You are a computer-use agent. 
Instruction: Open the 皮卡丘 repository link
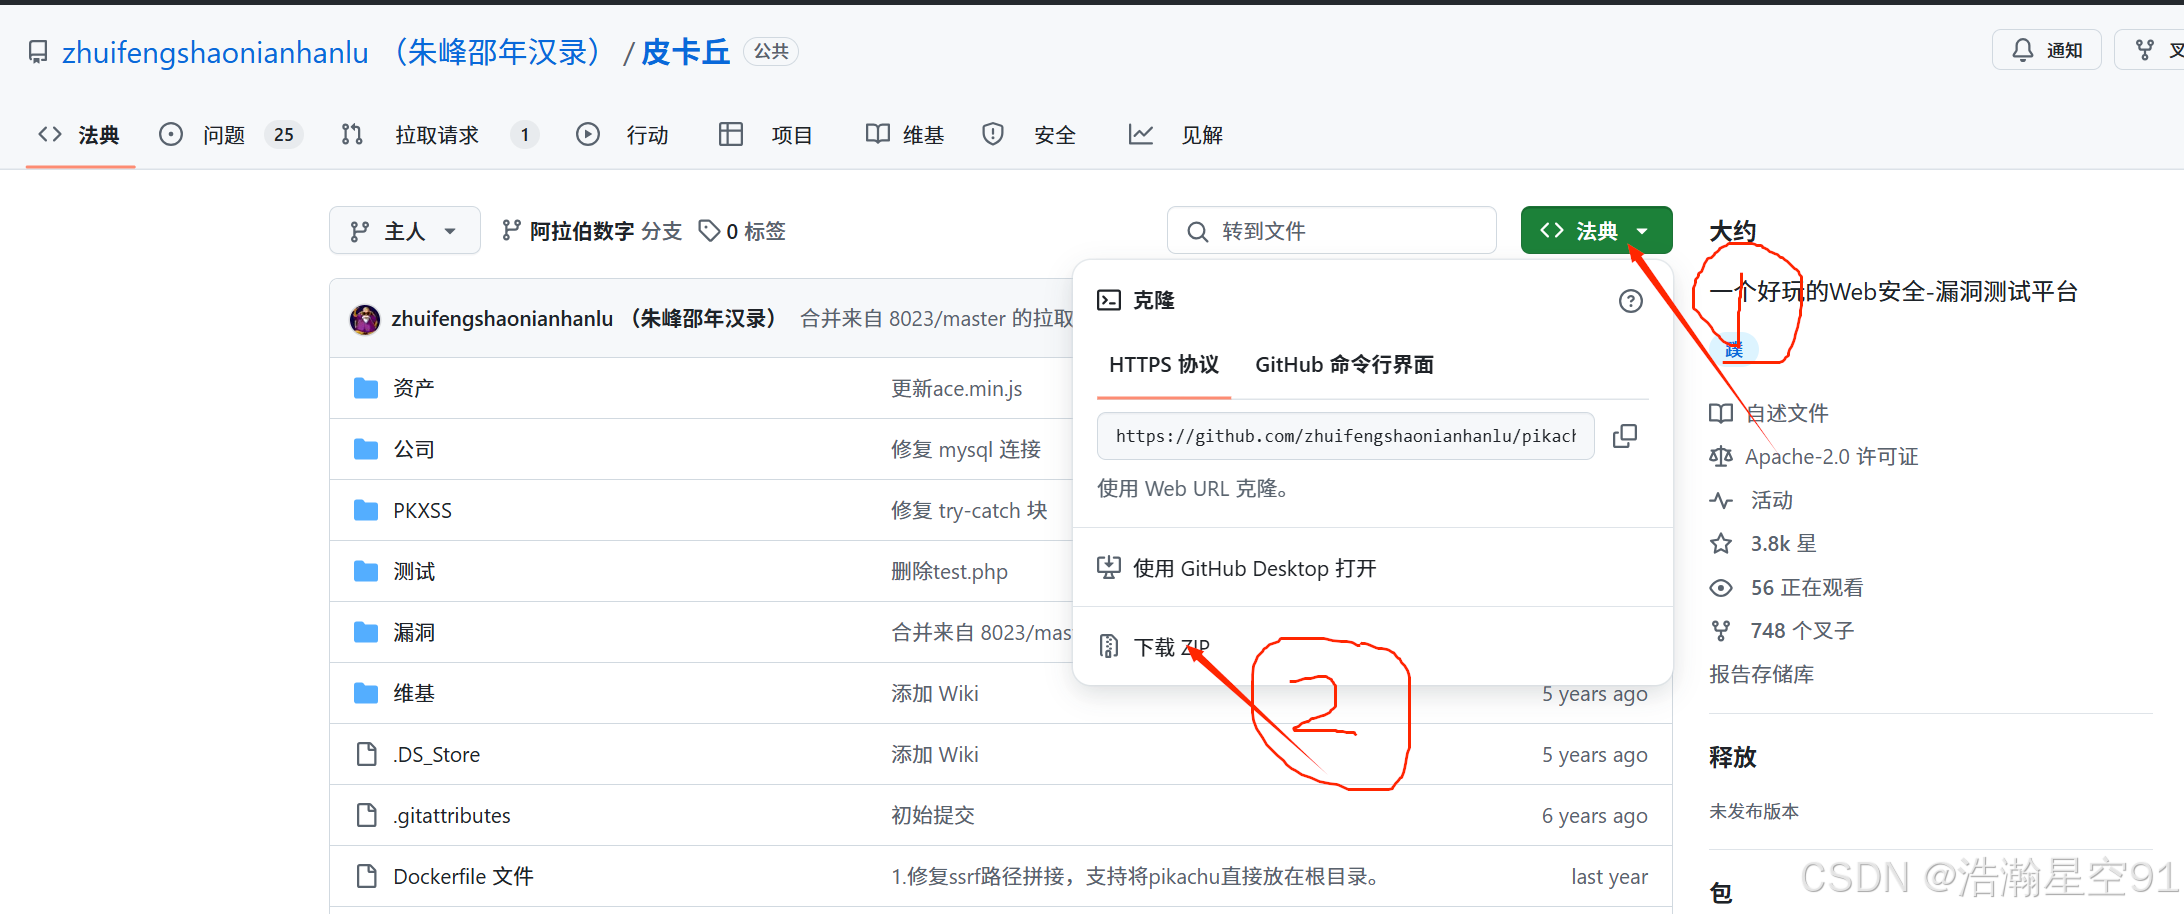686,52
